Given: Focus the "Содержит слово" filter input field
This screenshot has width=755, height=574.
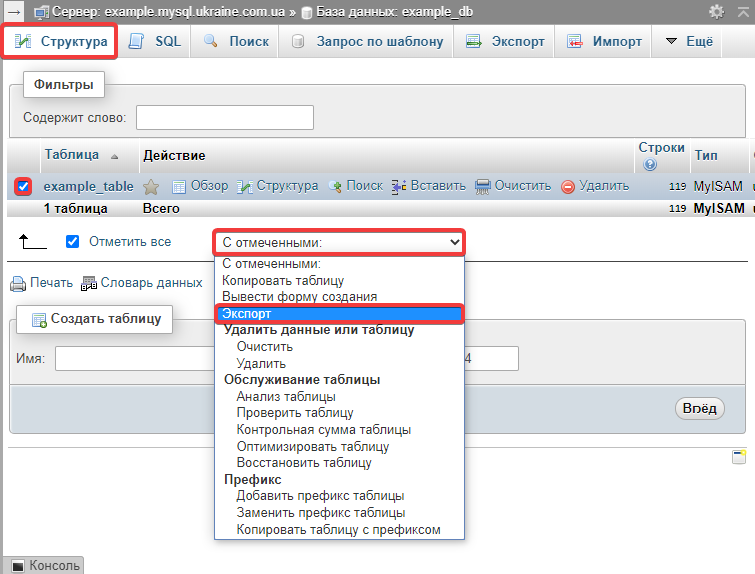Looking at the screenshot, I should coord(224,118).
